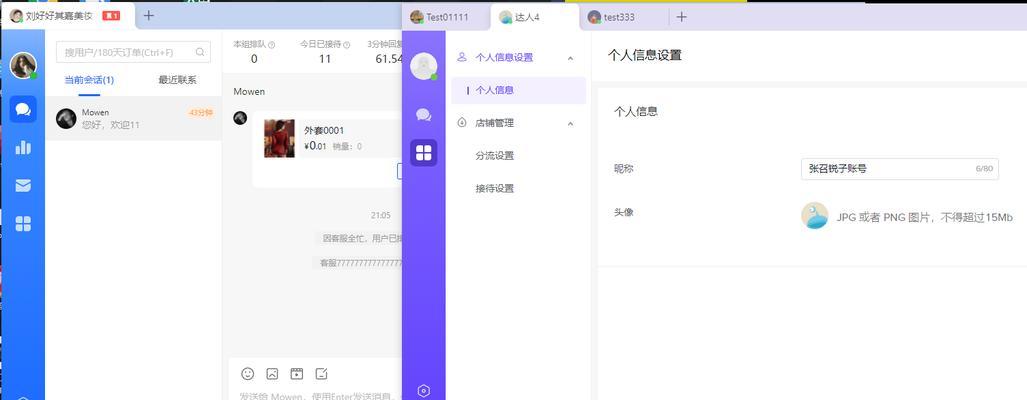Click the send image icon in the chat toolbar
This screenshot has height=400, width=1027.
pyautogui.click(x=272, y=374)
